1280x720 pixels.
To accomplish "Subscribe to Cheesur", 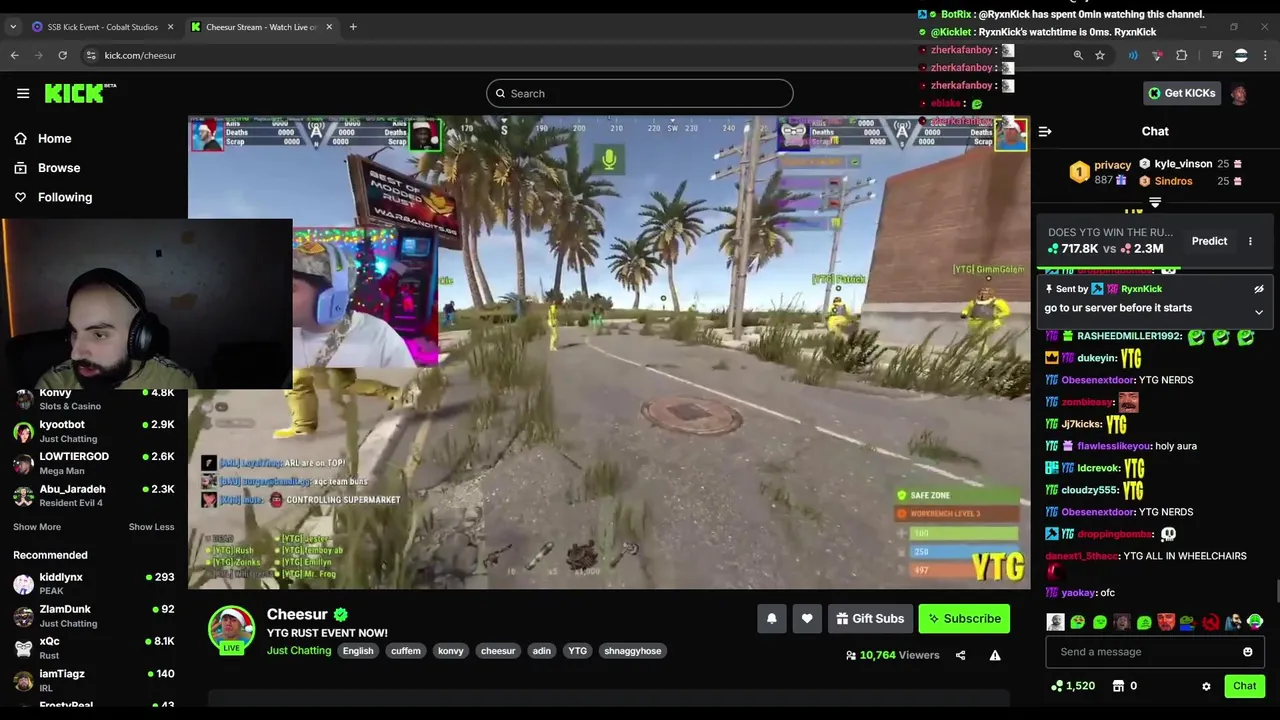I will pos(964,619).
